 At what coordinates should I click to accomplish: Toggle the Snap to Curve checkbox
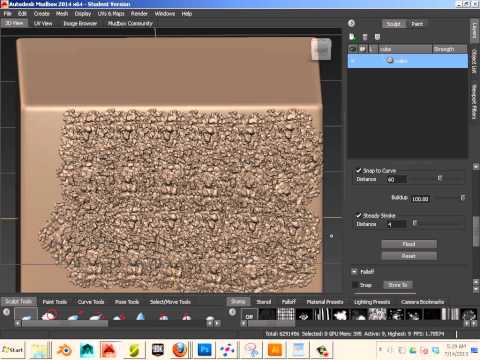click(359, 170)
